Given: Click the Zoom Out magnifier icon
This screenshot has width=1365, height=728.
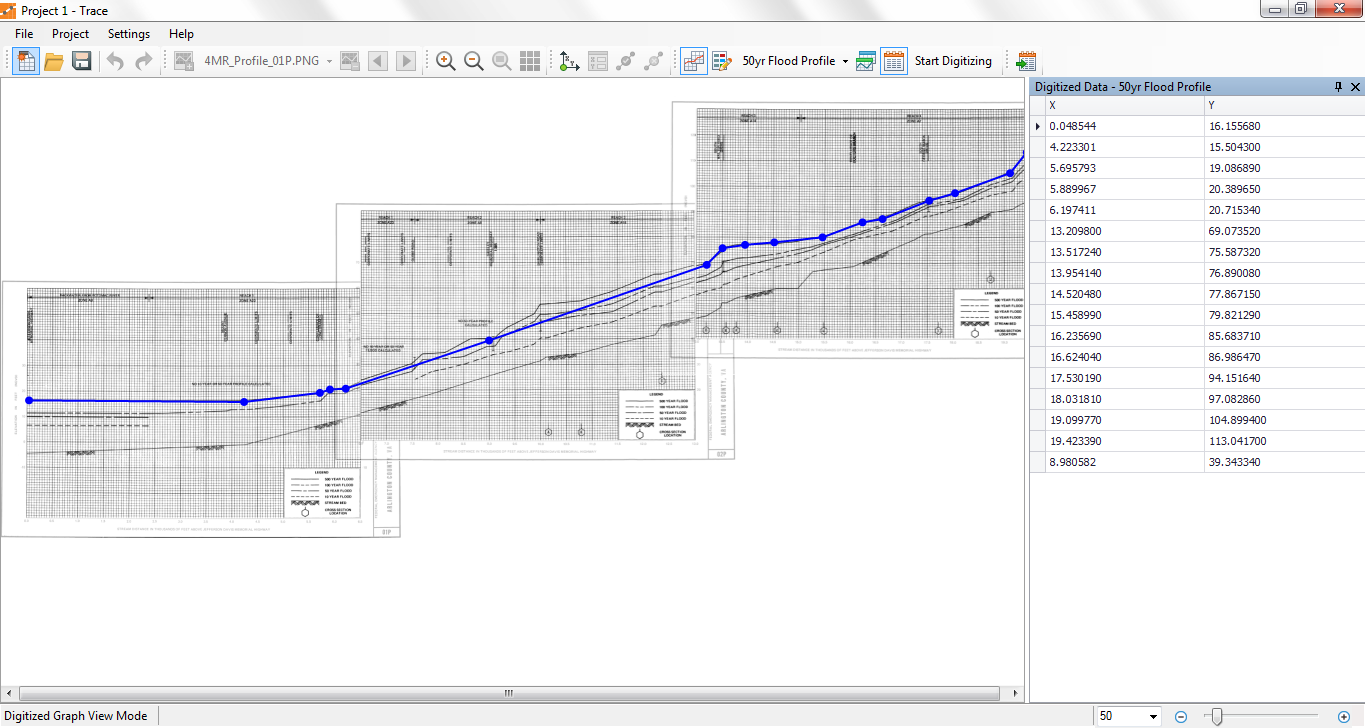Looking at the screenshot, I should tap(474, 61).
